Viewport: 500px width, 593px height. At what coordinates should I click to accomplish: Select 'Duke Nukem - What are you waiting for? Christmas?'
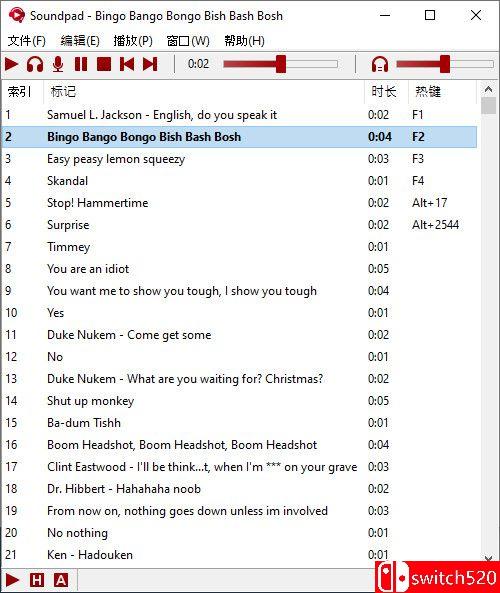tap(239, 379)
